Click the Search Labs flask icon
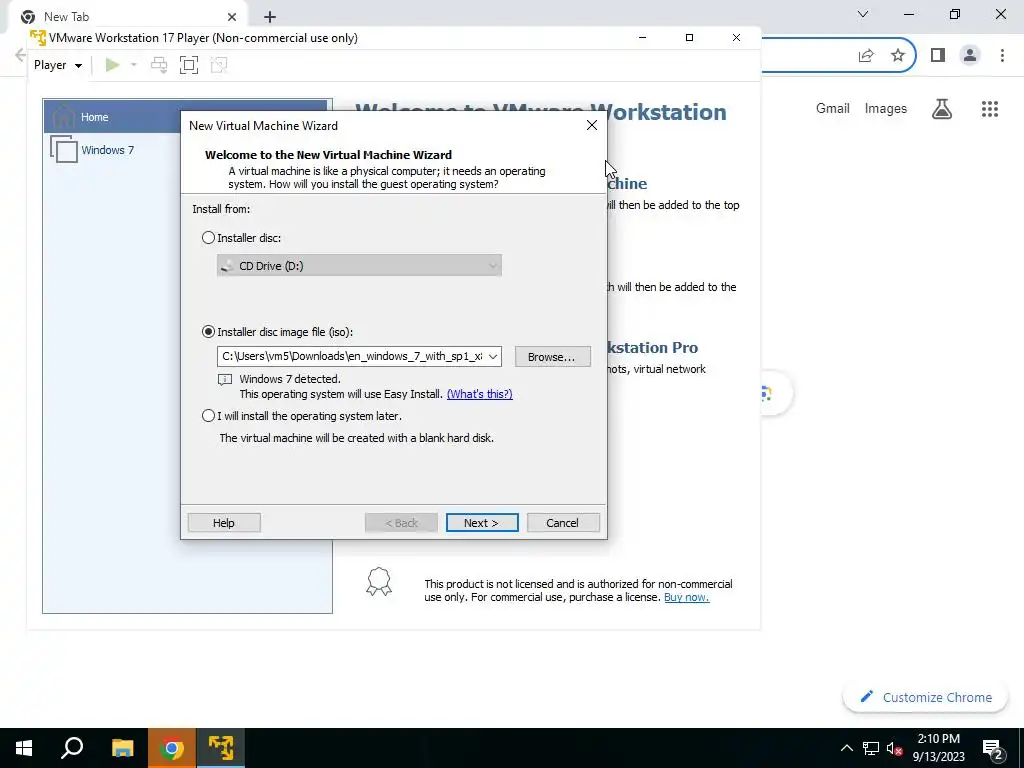Screen dimensions: 1024x768 pos(942,108)
